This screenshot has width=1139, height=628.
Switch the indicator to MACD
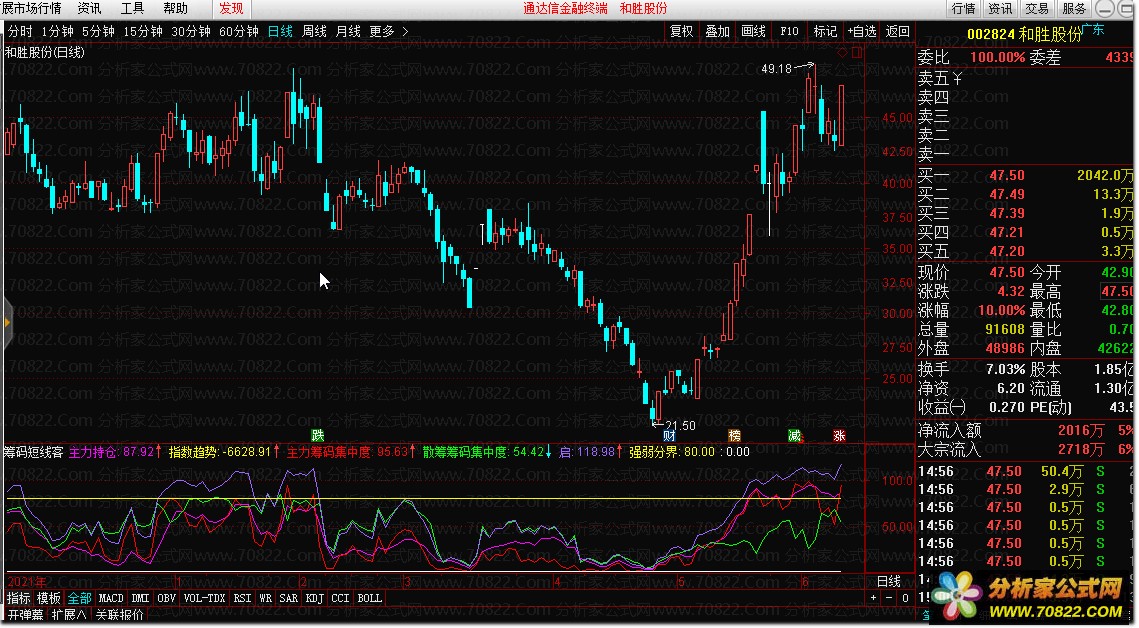pyautogui.click(x=111, y=598)
